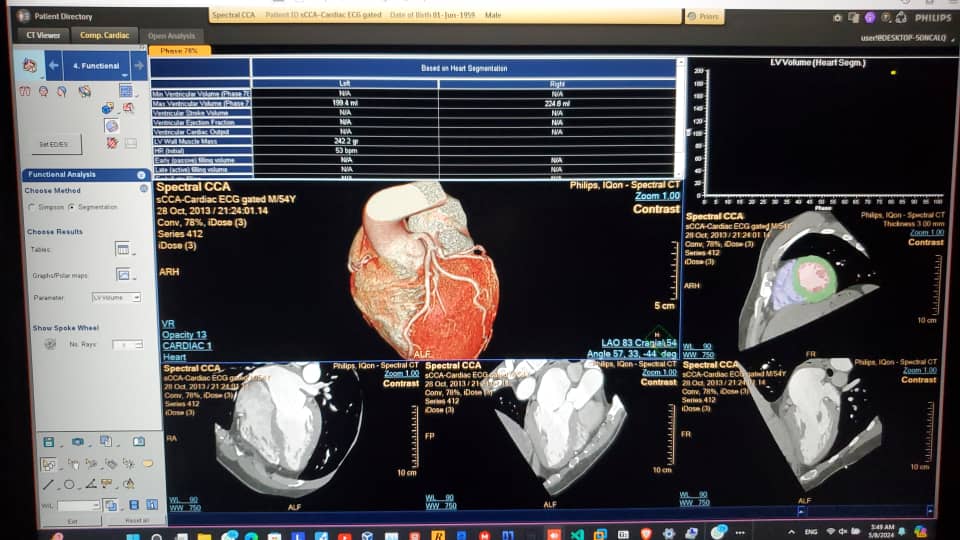Select the Segmentation method radio button

pyautogui.click(x=72, y=208)
